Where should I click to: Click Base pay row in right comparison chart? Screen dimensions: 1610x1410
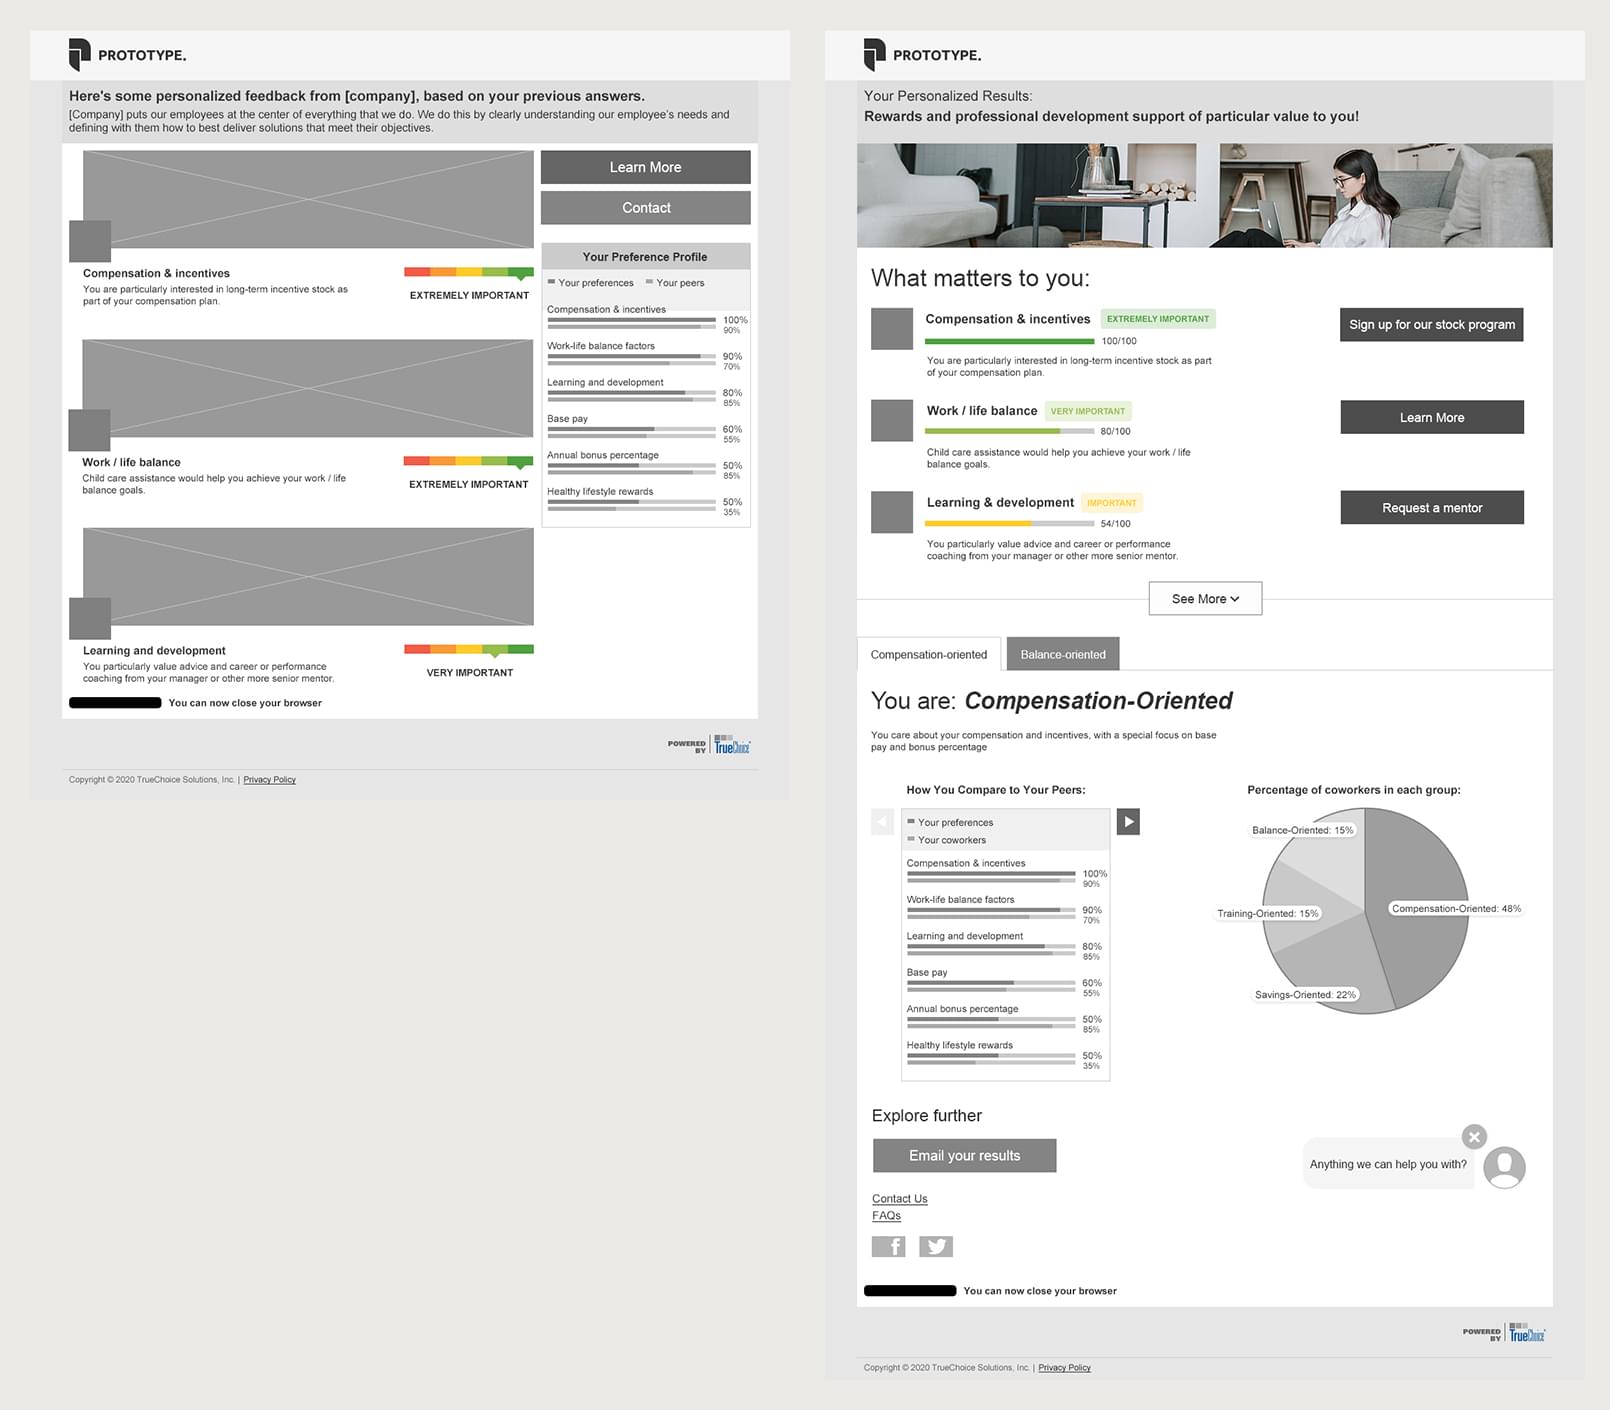pos(1005,981)
